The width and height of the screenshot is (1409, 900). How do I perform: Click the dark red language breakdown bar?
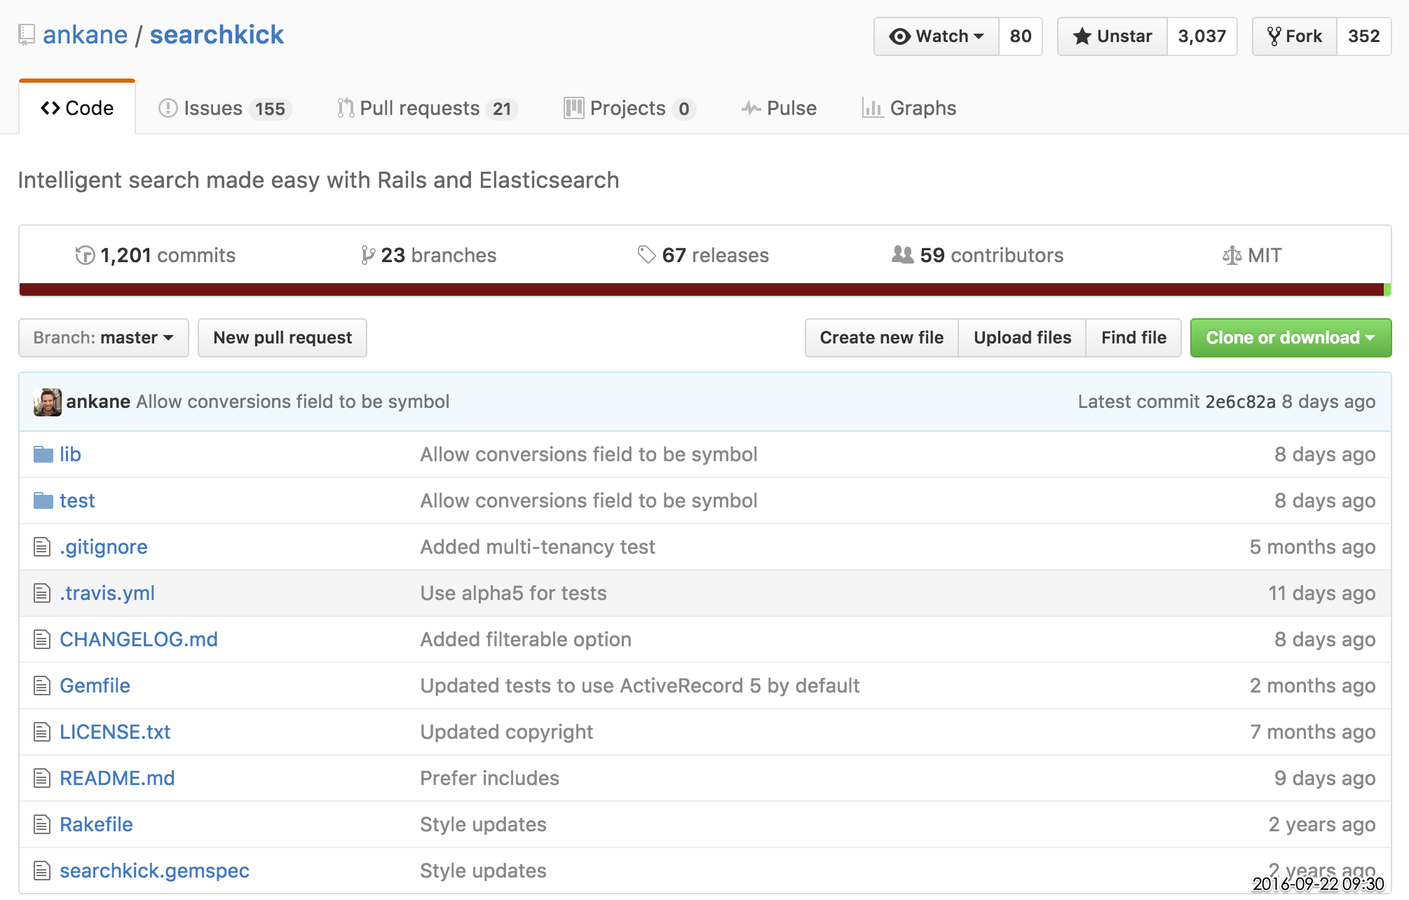(701, 290)
